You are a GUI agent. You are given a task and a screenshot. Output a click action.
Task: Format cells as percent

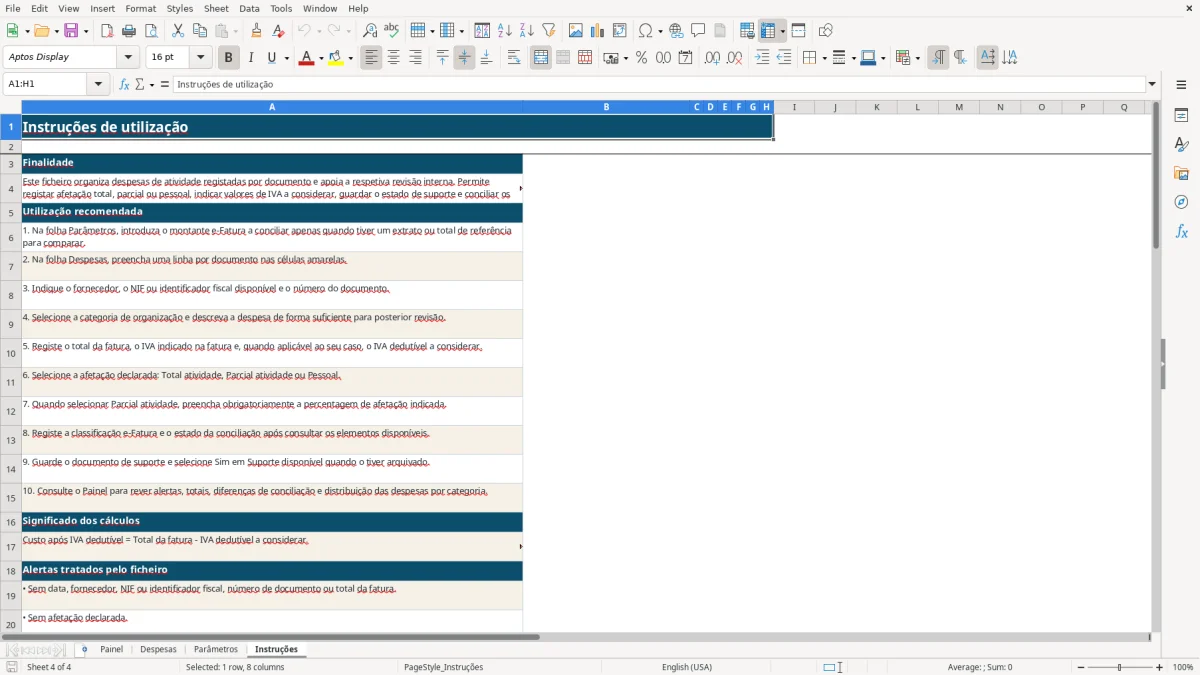[x=641, y=58]
